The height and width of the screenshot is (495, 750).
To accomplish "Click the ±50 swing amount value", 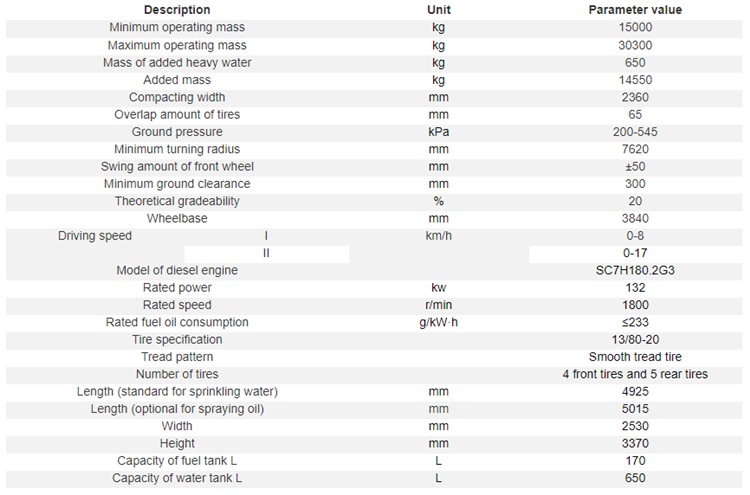I will pos(635,166).
